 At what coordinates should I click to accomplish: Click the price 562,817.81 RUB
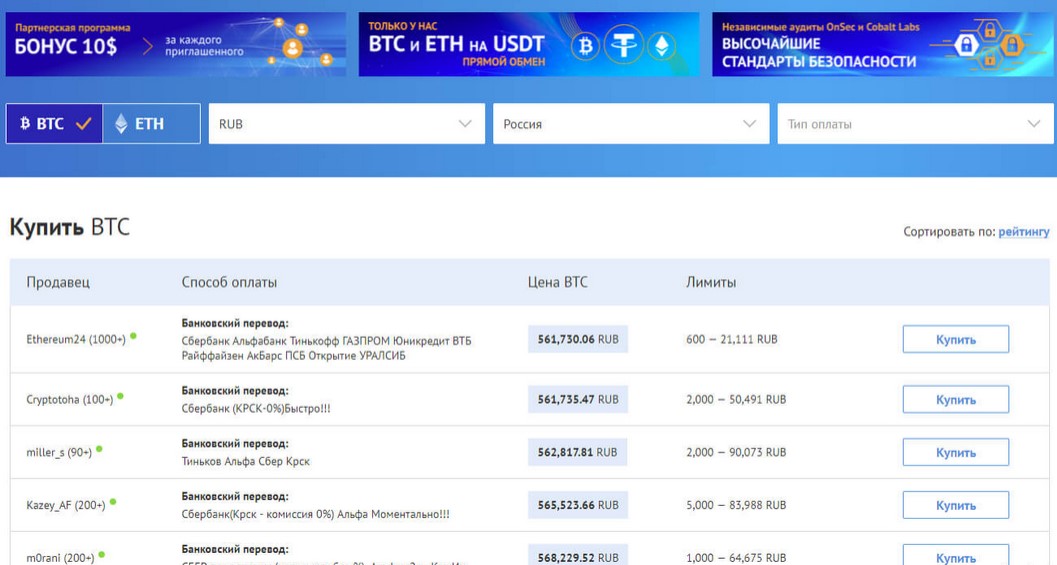(x=578, y=452)
